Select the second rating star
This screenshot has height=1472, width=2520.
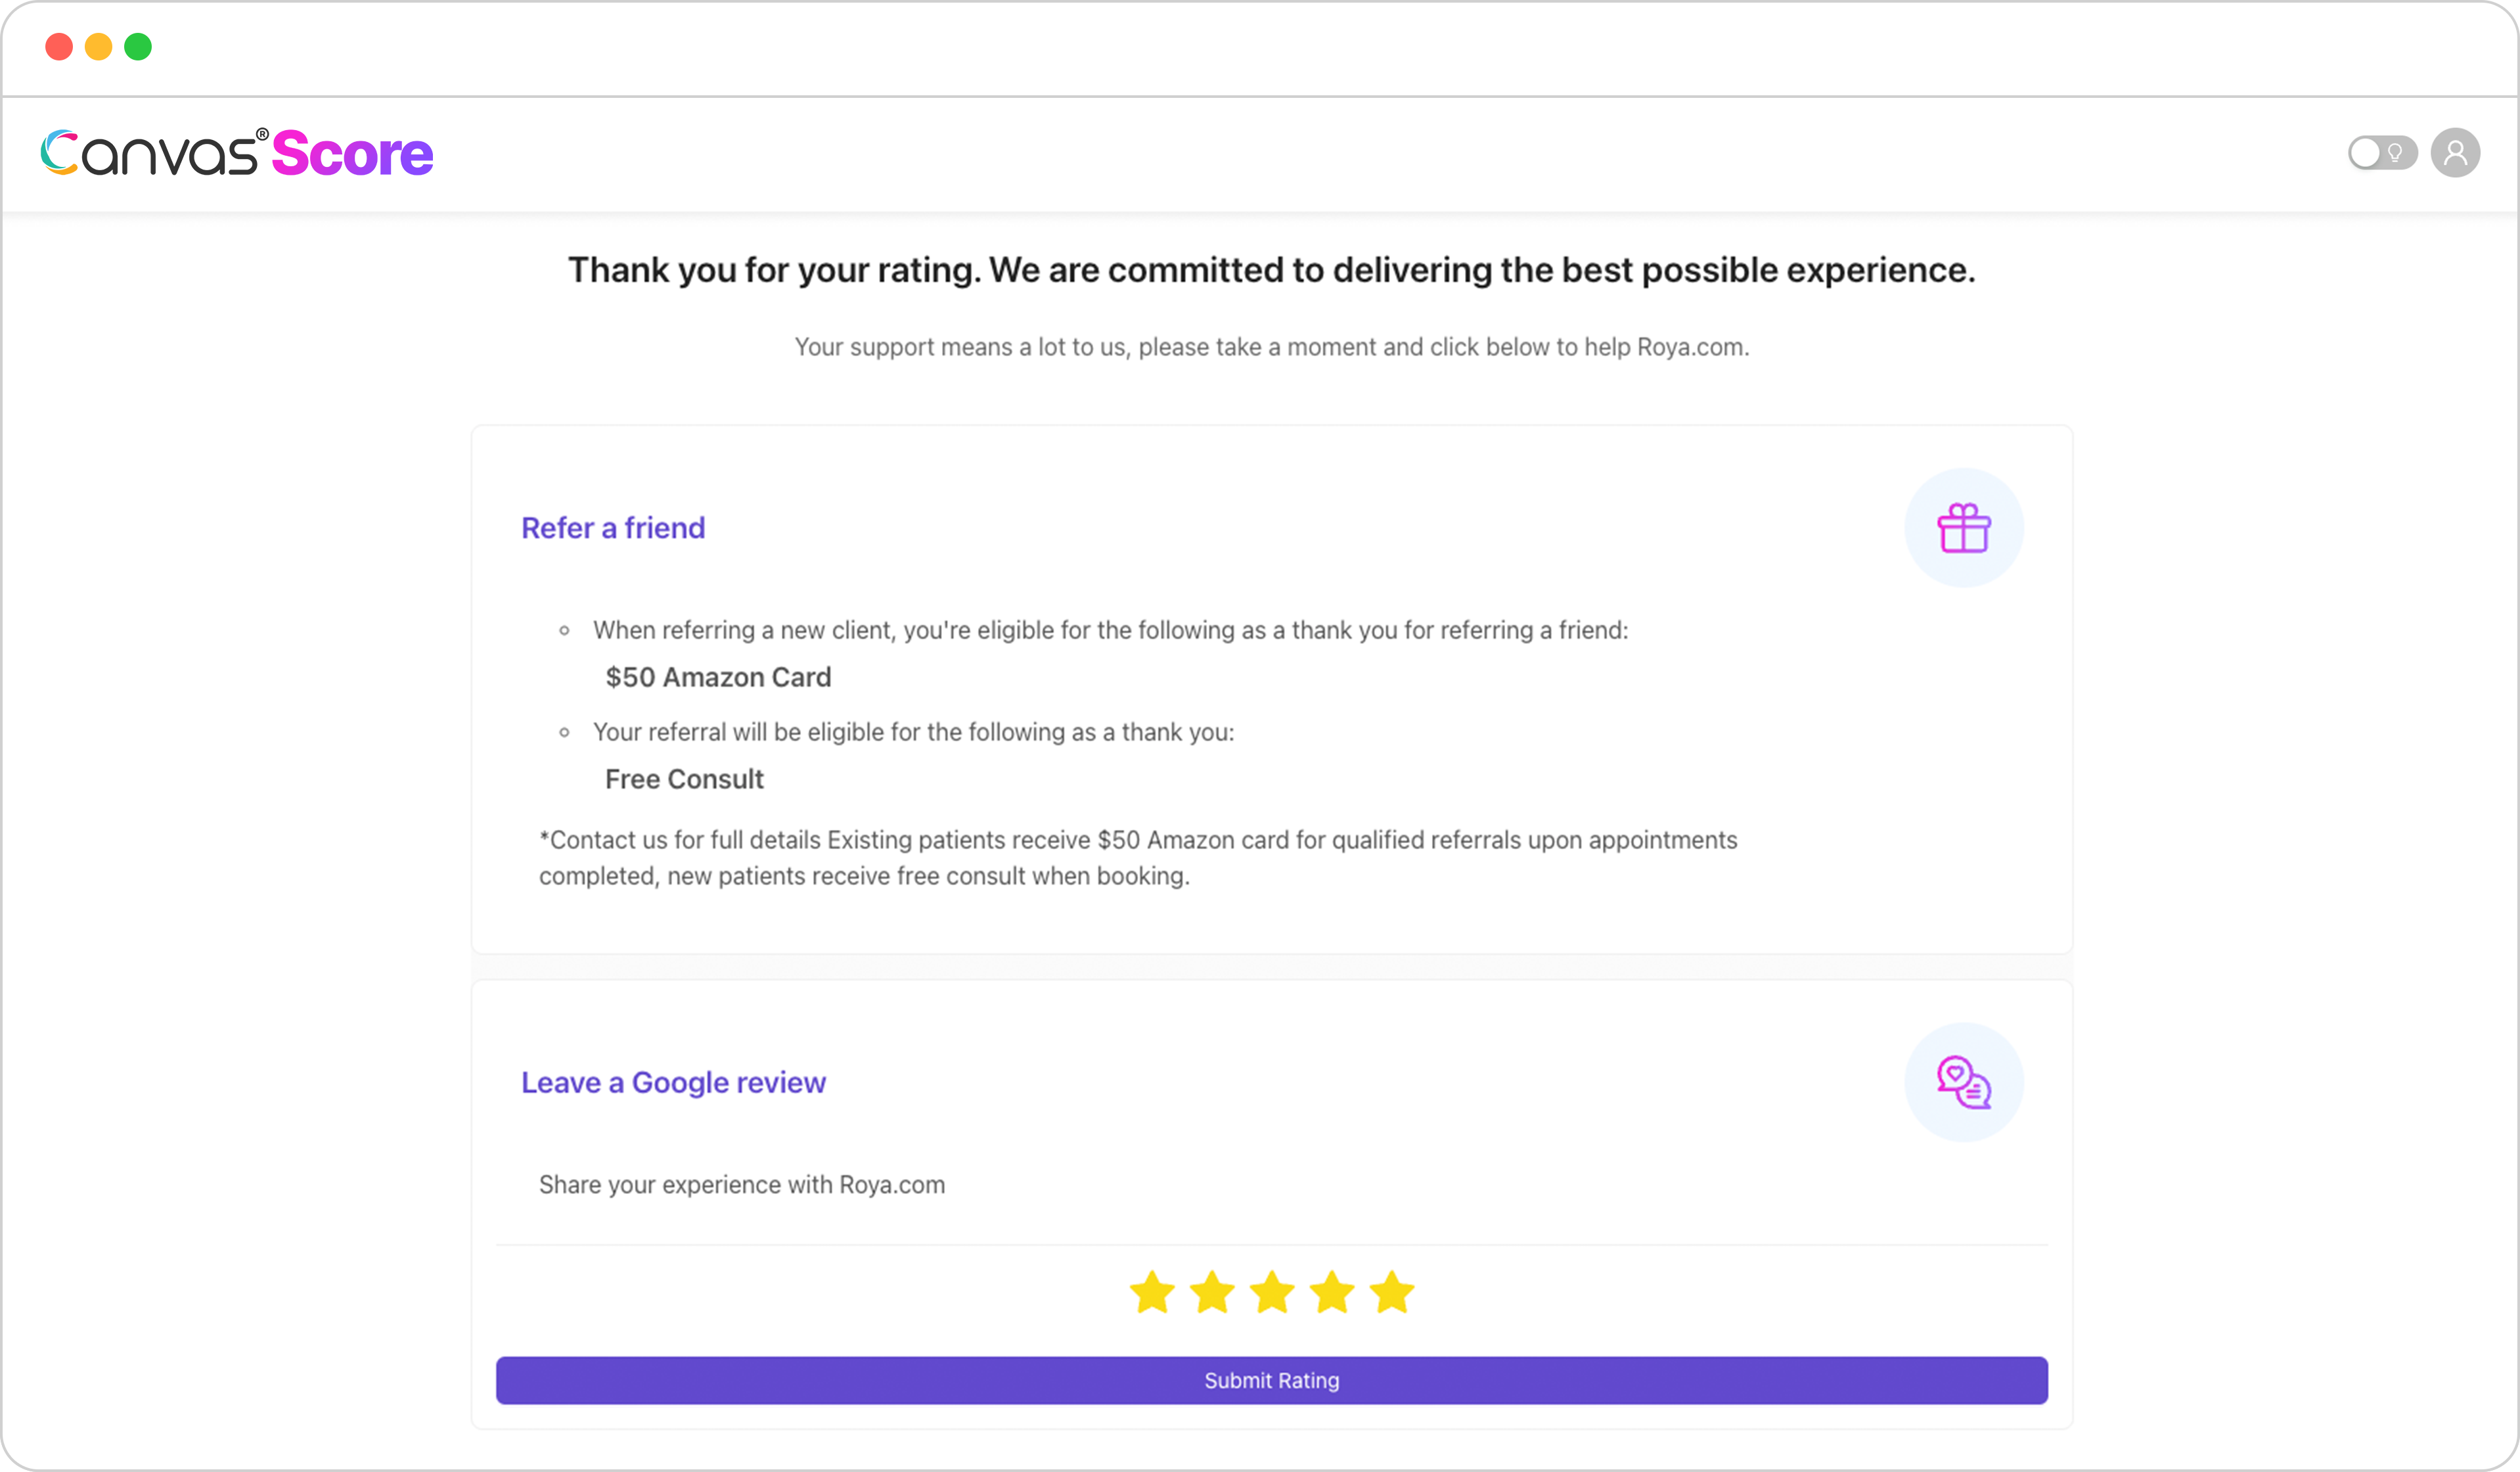click(x=1212, y=1292)
